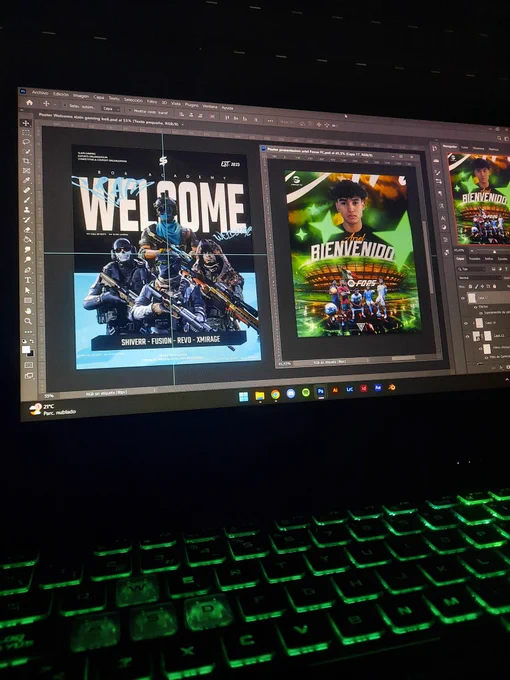The width and height of the screenshot is (510, 680).
Task: Select the Healing Brush tool
Action: (x=27, y=190)
